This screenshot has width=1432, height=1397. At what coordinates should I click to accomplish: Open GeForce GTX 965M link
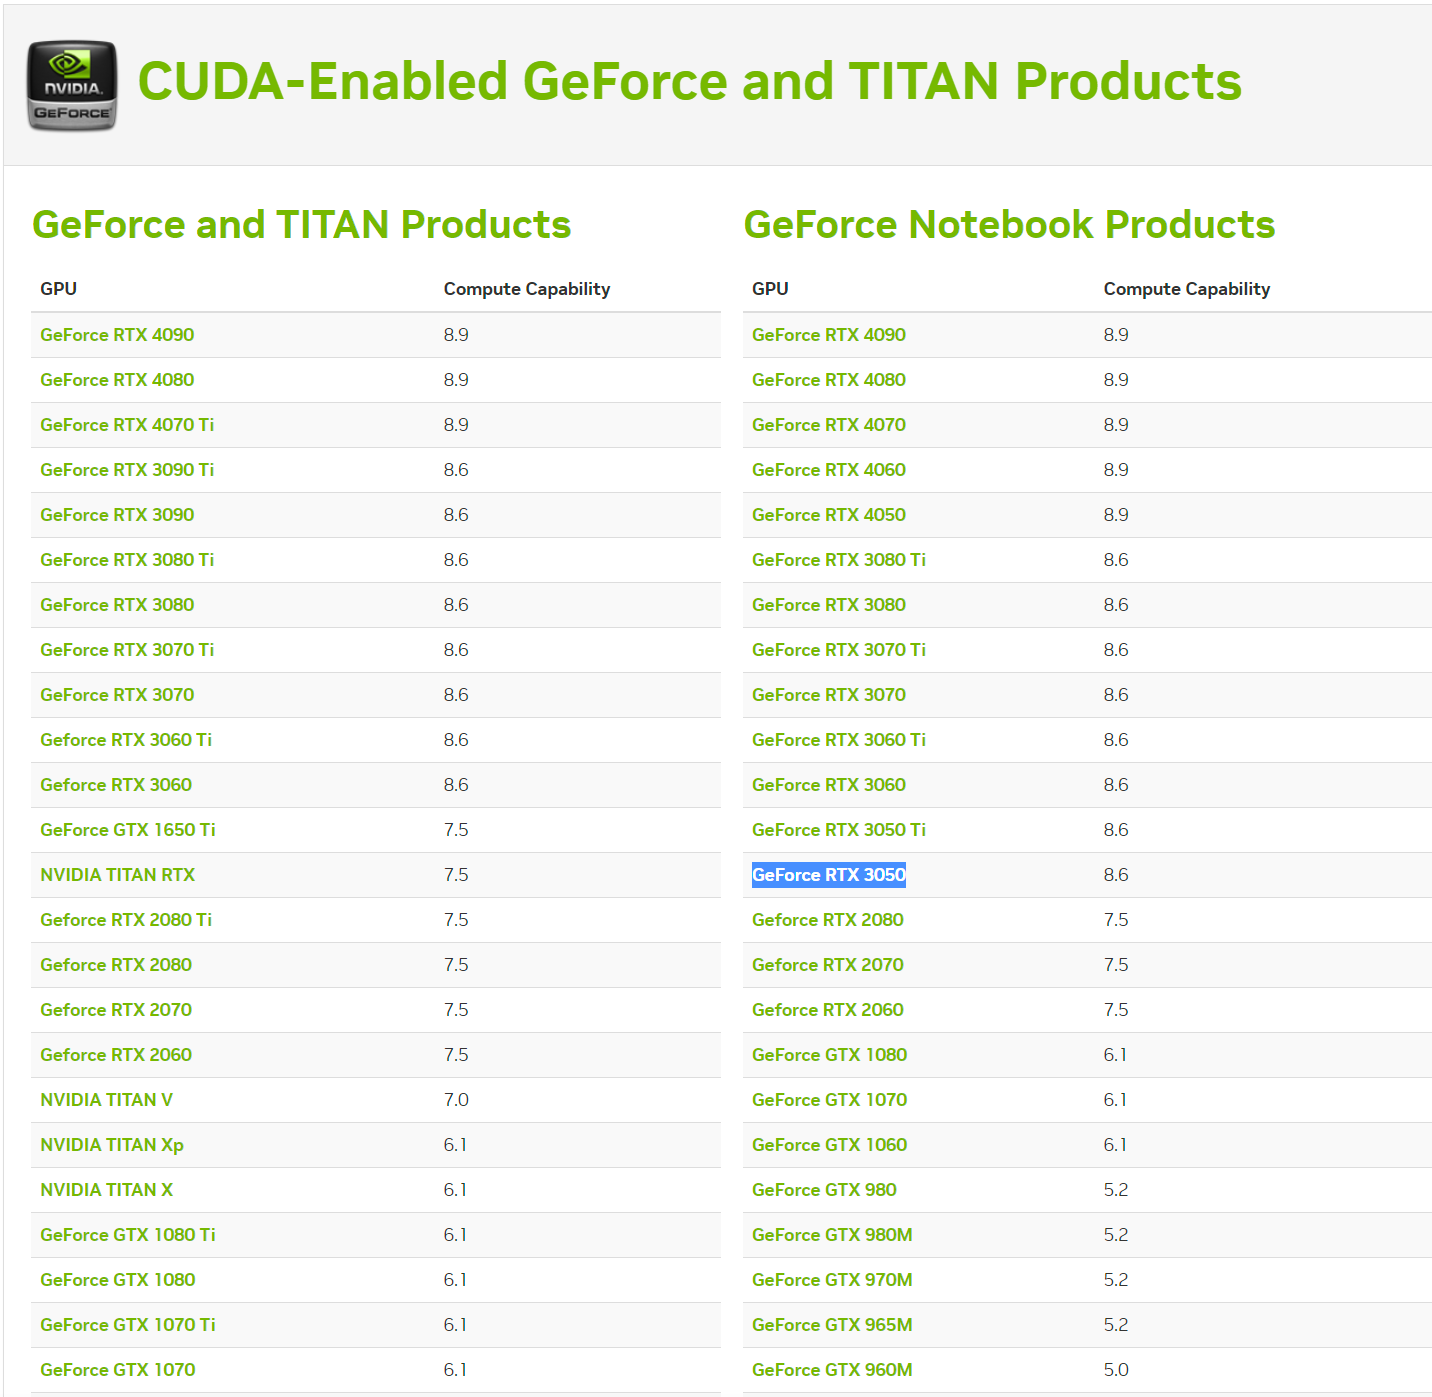tap(832, 1325)
